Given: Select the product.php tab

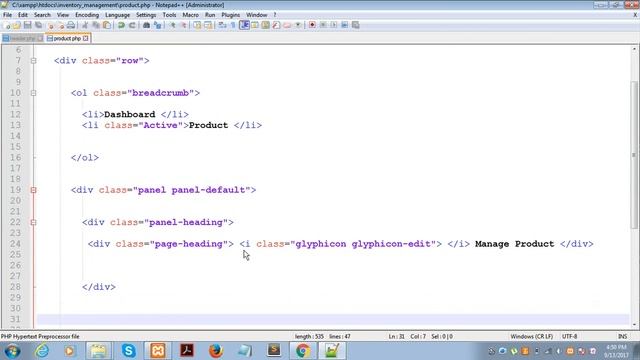Looking at the screenshot, I should pyautogui.click(x=67, y=38).
